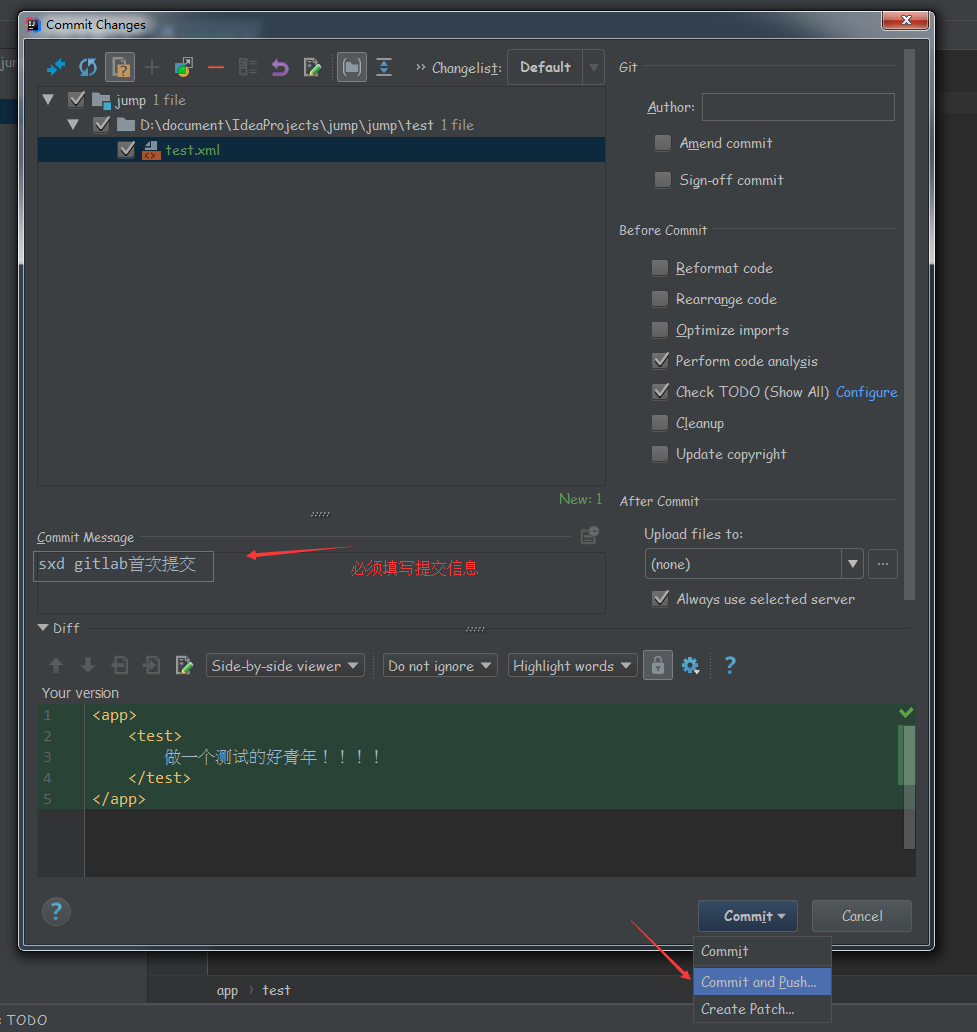This screenshot has width=977, height=1032.
Task: Uncheck Always use selected server
Action: tap(660, 598)
